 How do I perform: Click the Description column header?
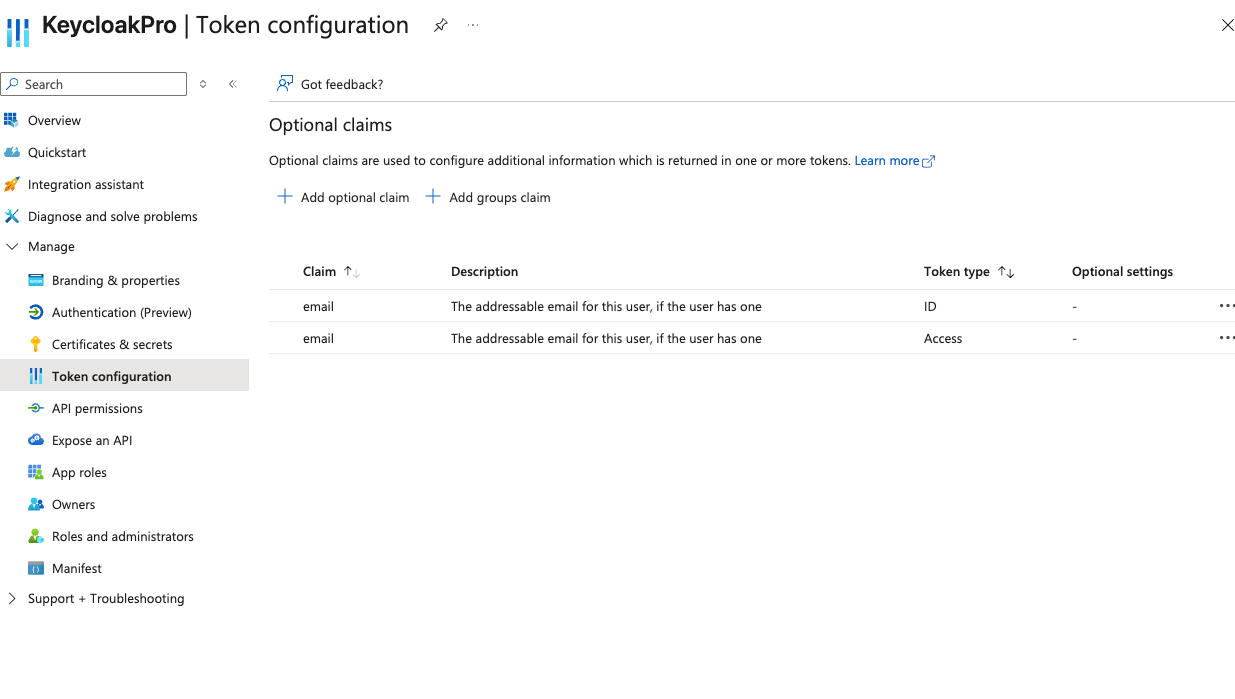pyautogui.click(x=484, y=271)
